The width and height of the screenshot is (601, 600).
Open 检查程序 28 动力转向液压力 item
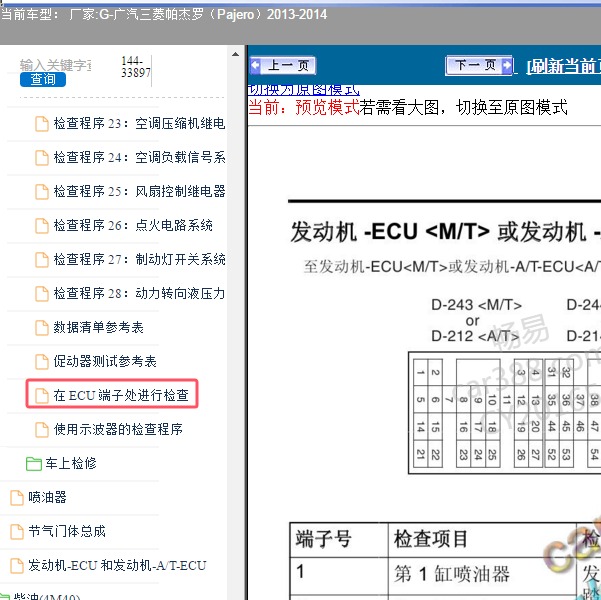[x=139, y=294]
